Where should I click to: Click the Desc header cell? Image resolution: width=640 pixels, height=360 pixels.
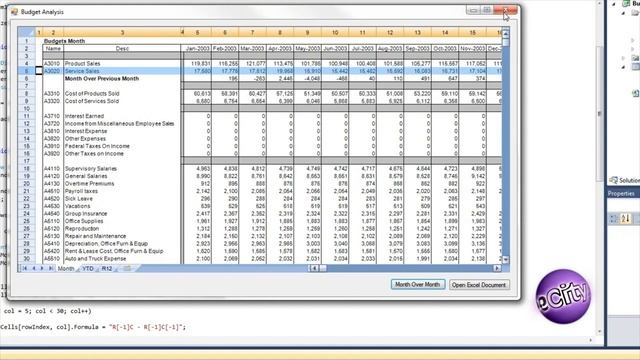[122, 49]
